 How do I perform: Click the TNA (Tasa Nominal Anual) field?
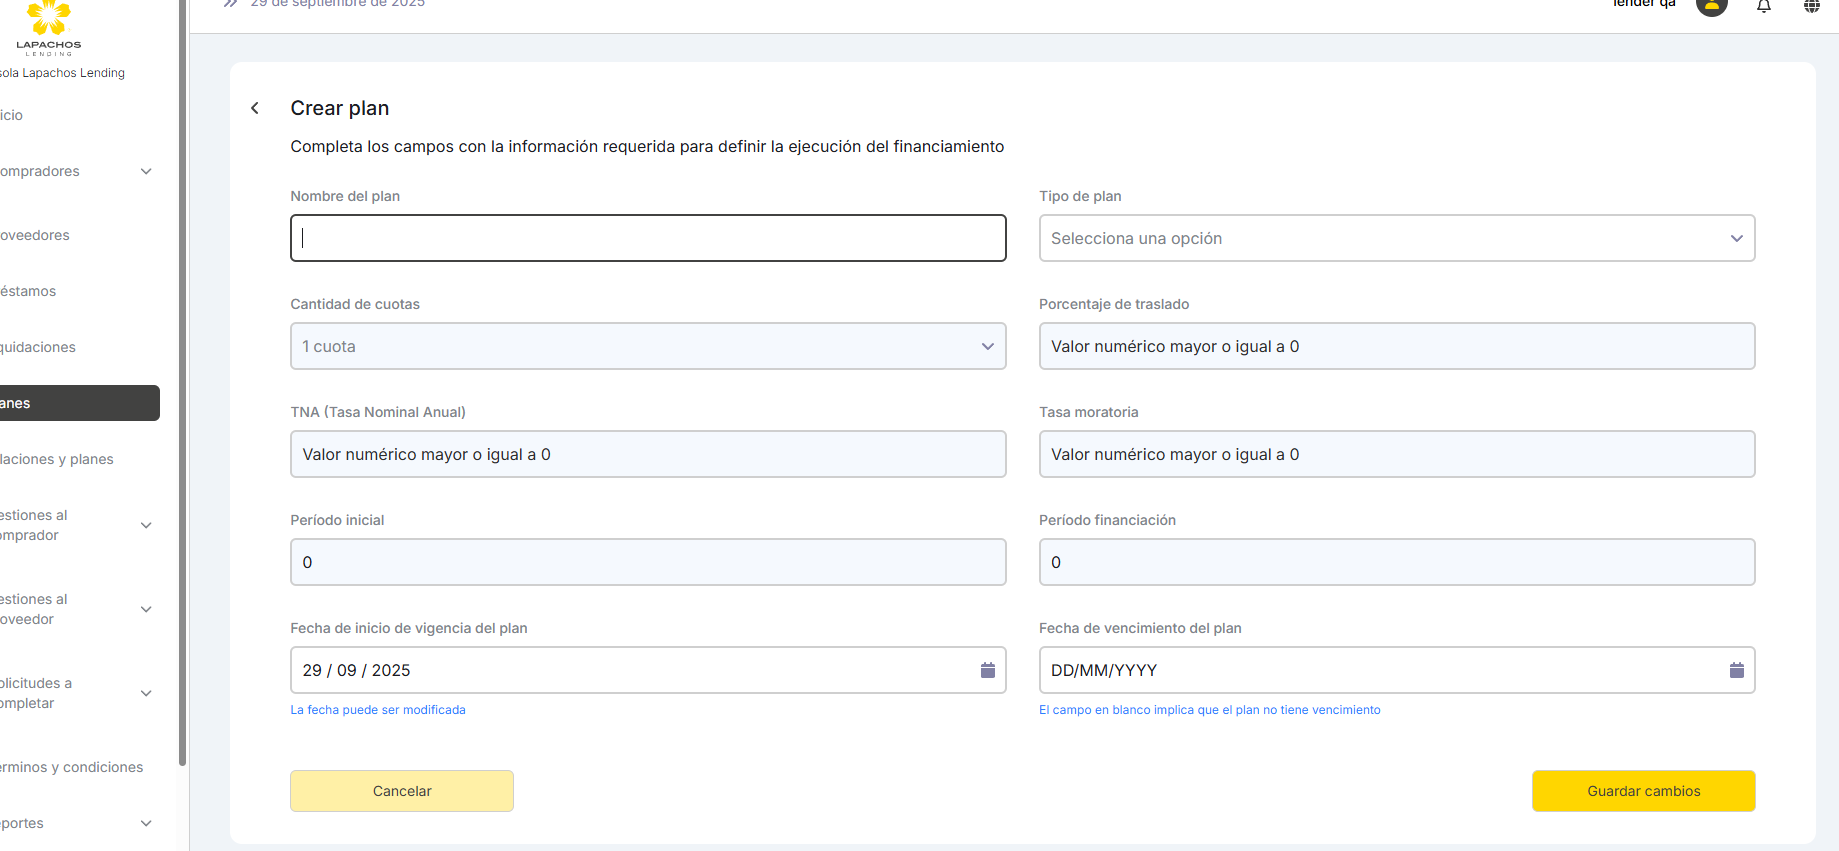(647, 454)
